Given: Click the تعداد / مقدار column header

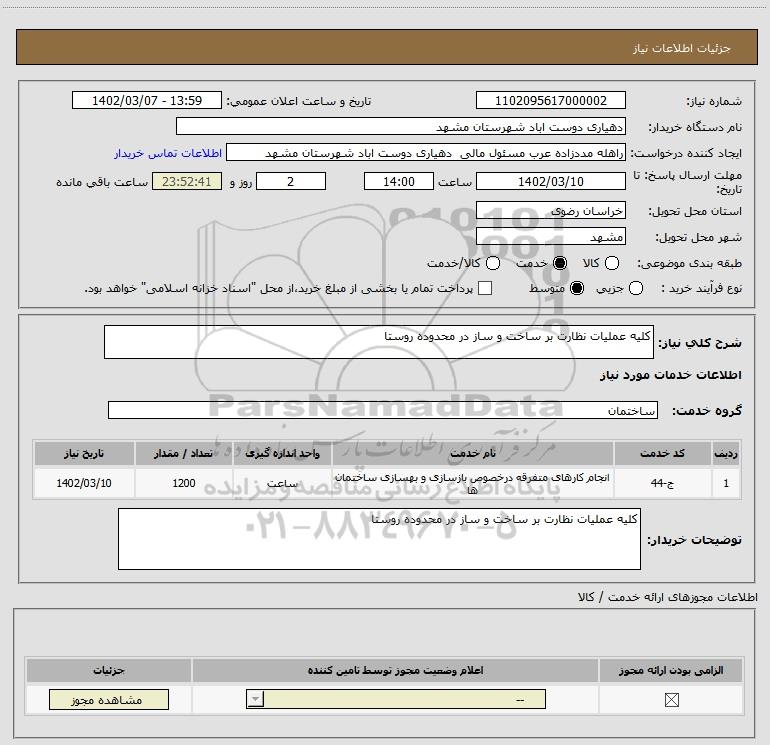Looking at the screenshot, I should click(184, 453).
